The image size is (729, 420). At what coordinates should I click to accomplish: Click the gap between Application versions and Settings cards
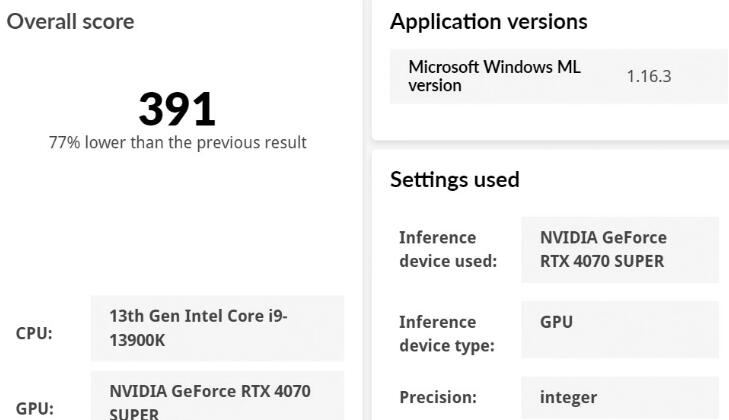(550, 145)
